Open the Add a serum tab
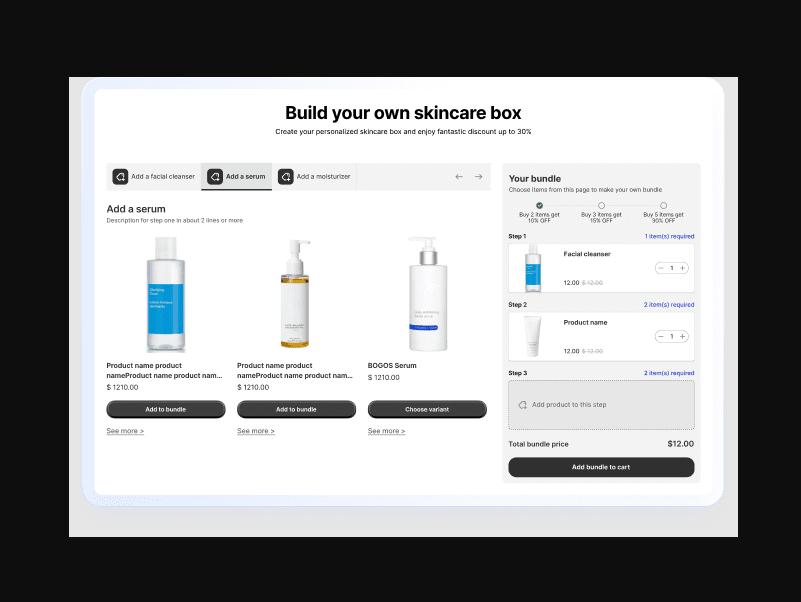Viewport: 801px width, 602px height. (x=237, y=176)
